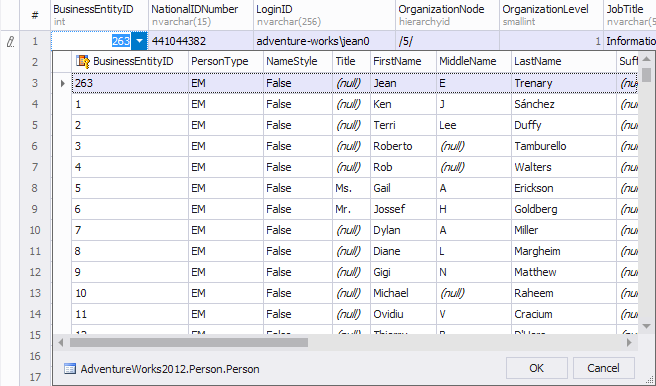Viewport: 656px width, 386px height.
Task: Click the horizontal scrollbar thumb
Action: pyautogui.click(x=189, y=343)
